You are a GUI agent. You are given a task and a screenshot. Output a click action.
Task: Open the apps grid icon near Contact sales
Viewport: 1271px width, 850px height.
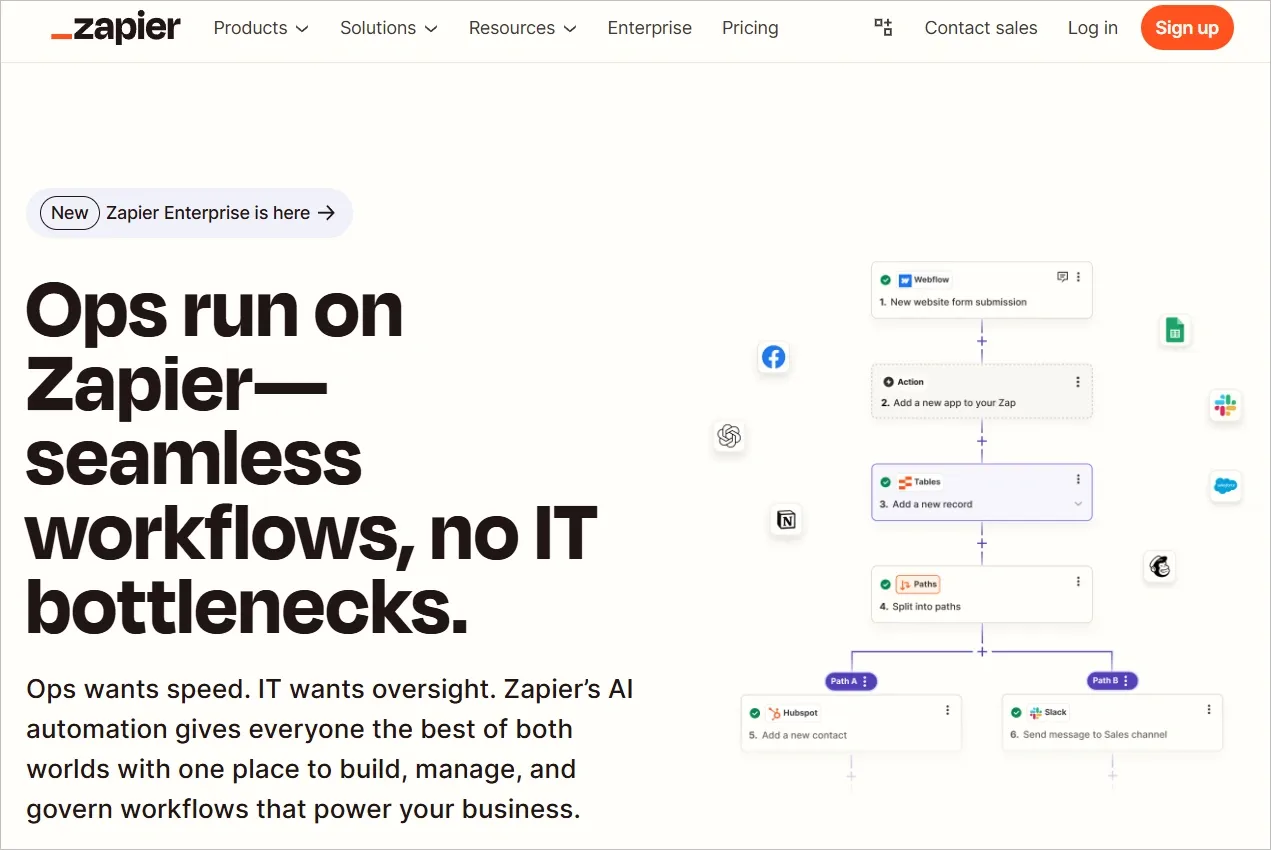[883, 28]
